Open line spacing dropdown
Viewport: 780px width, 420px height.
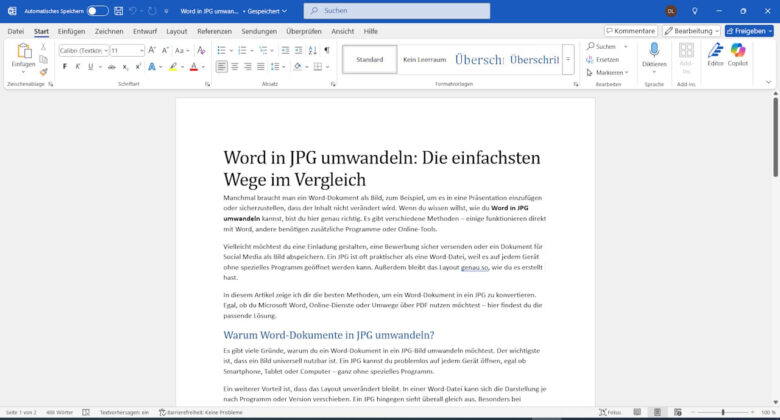[278, 67]
